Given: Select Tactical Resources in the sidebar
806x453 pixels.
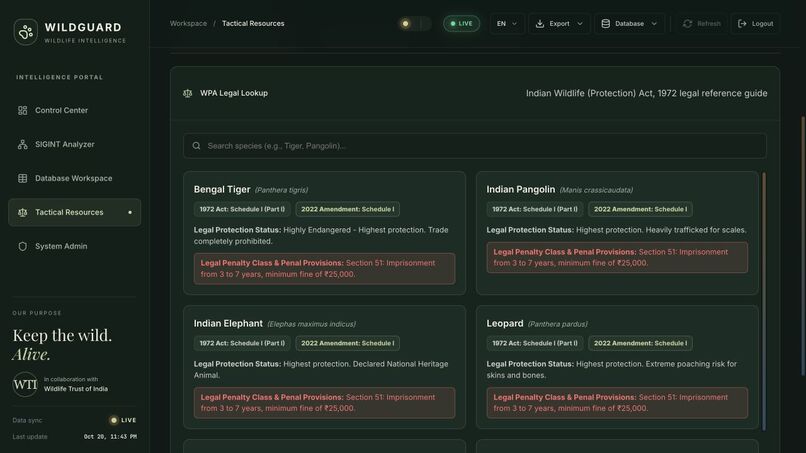Looking at the screenshot, I should (75, 212).
